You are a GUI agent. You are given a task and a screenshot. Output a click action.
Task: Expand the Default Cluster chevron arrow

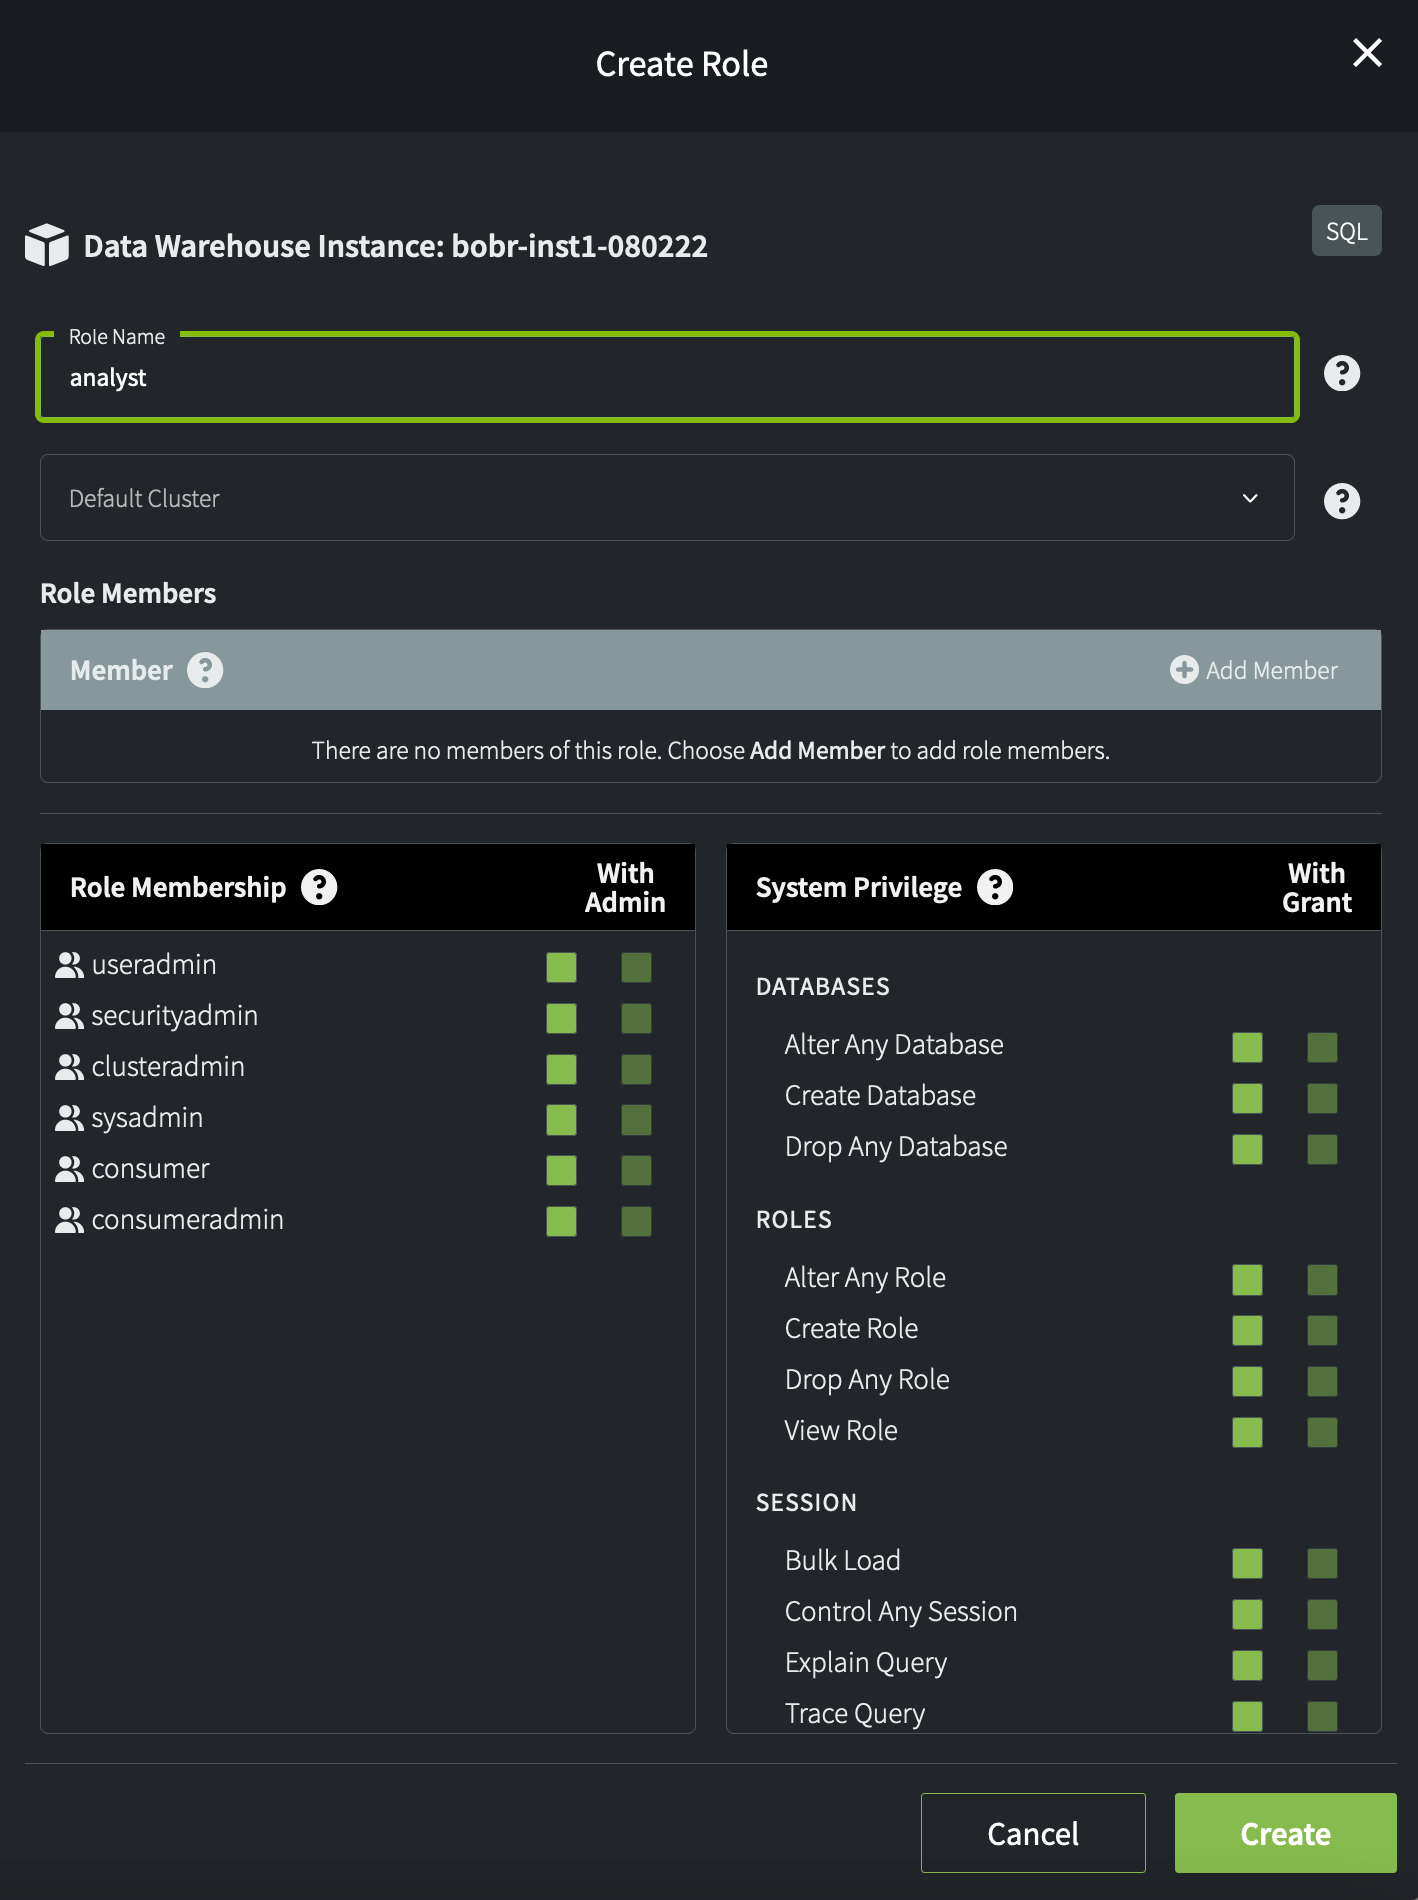[1250, 498]
